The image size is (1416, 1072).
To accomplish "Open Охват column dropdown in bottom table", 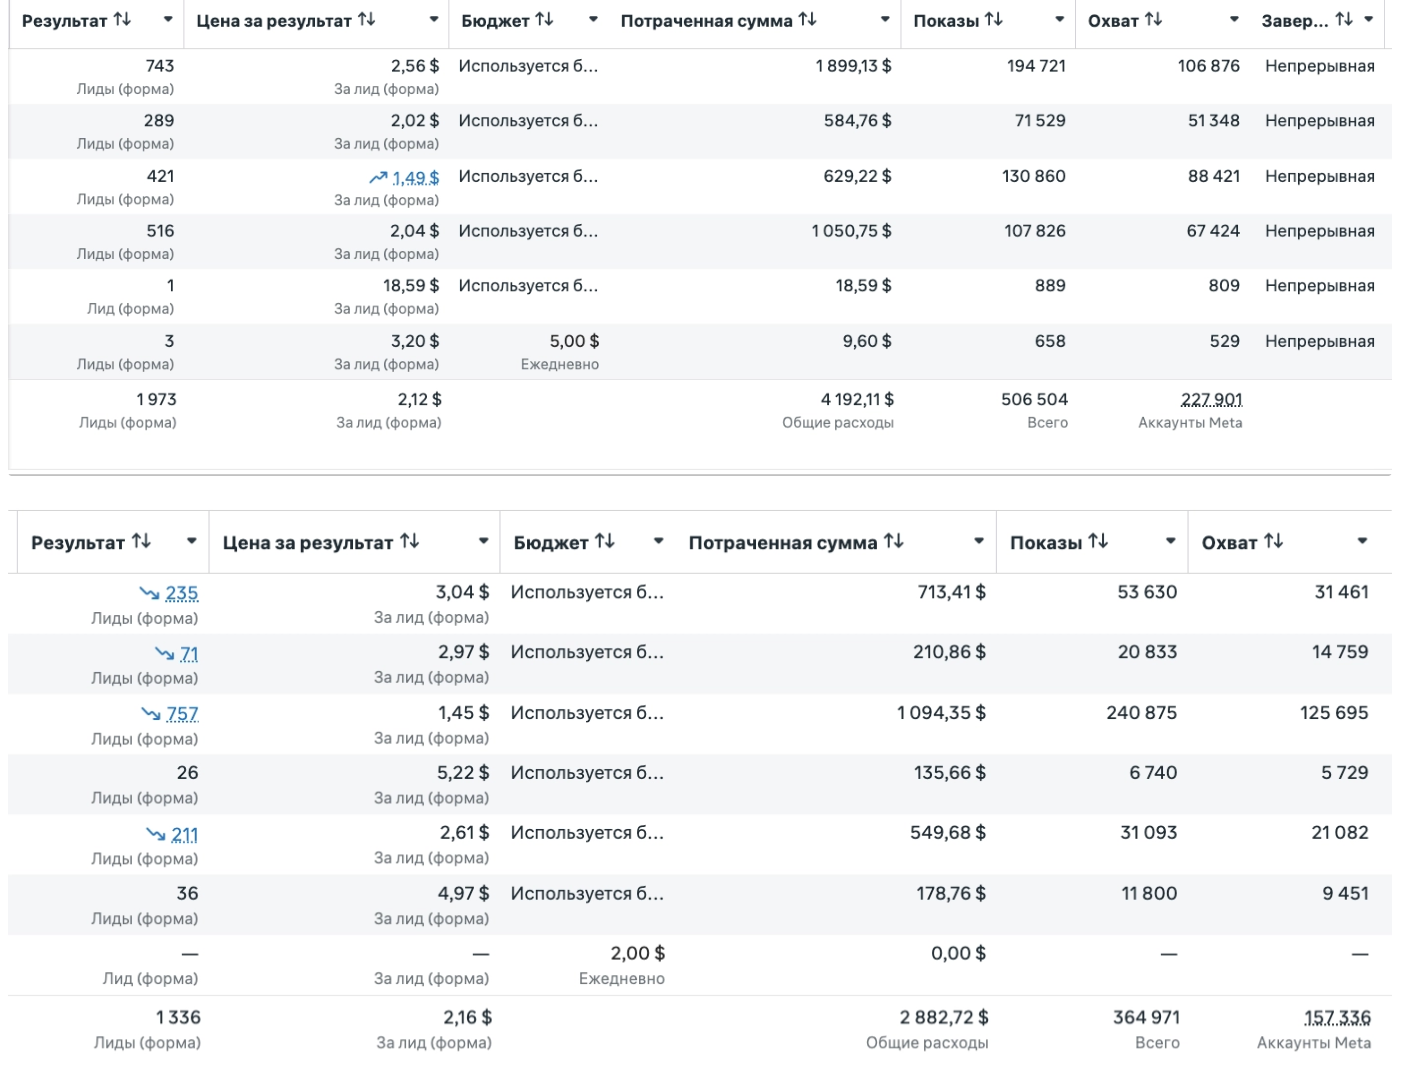I will pyautogui.click(x=1362, y=542).
